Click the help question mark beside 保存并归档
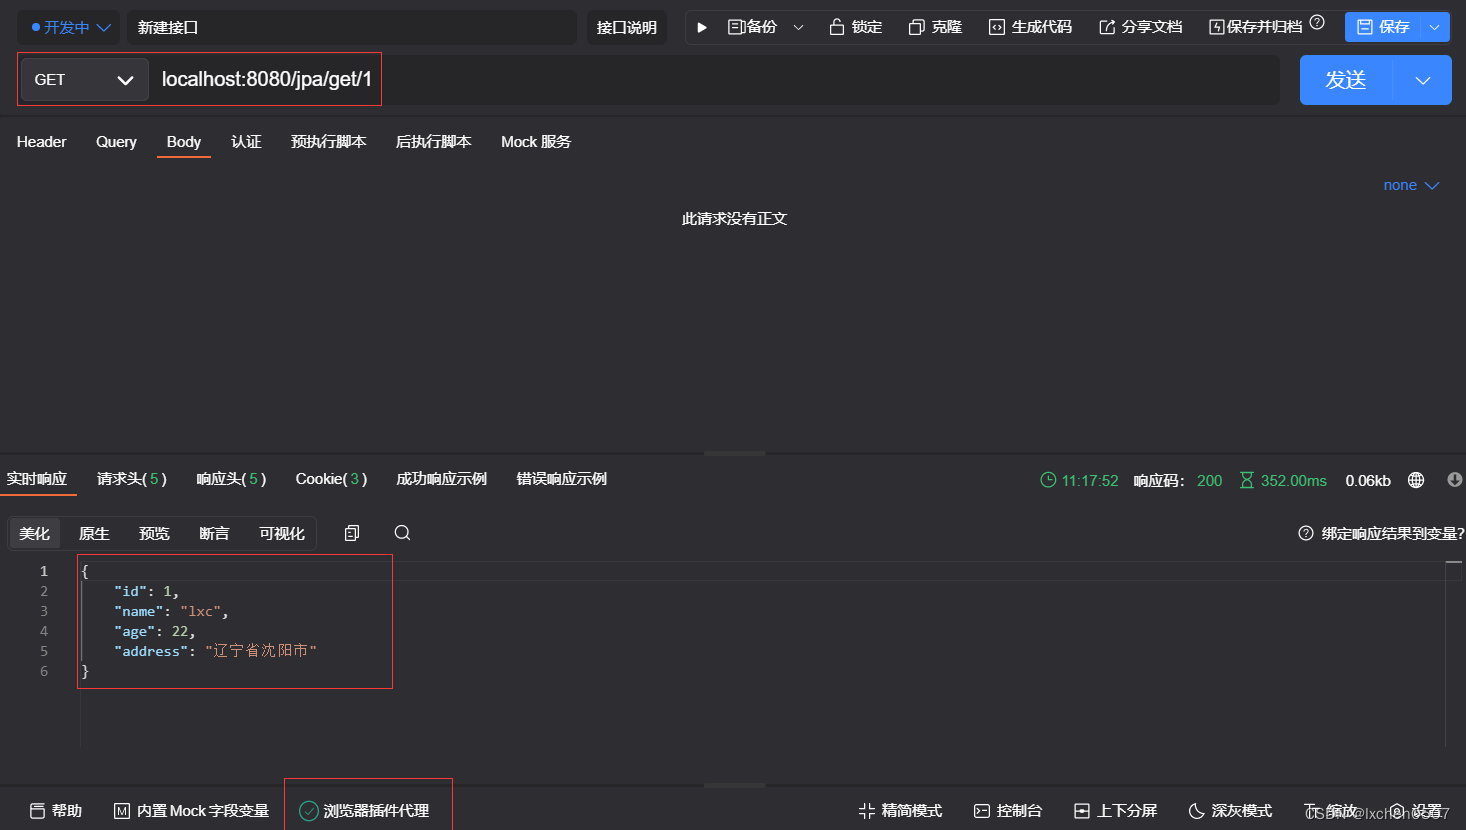 (x=1317, y=22)
